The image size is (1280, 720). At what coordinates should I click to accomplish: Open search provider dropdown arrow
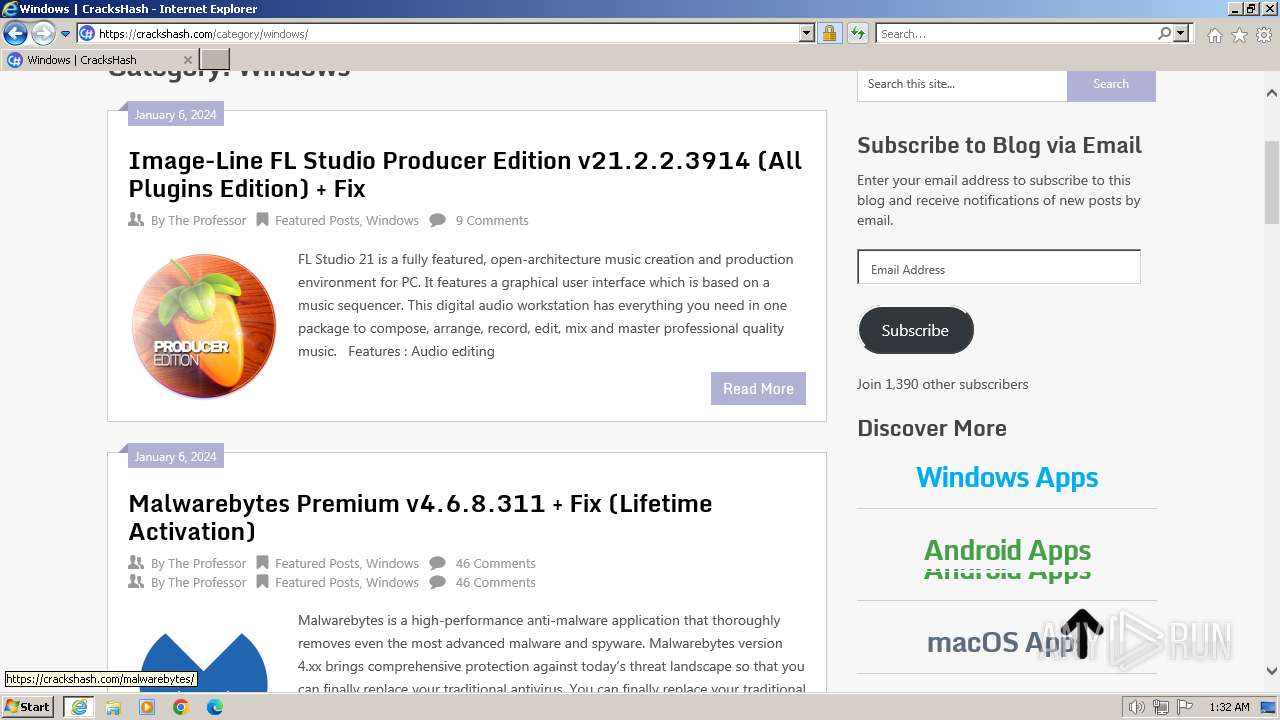tap(1181, 34)
